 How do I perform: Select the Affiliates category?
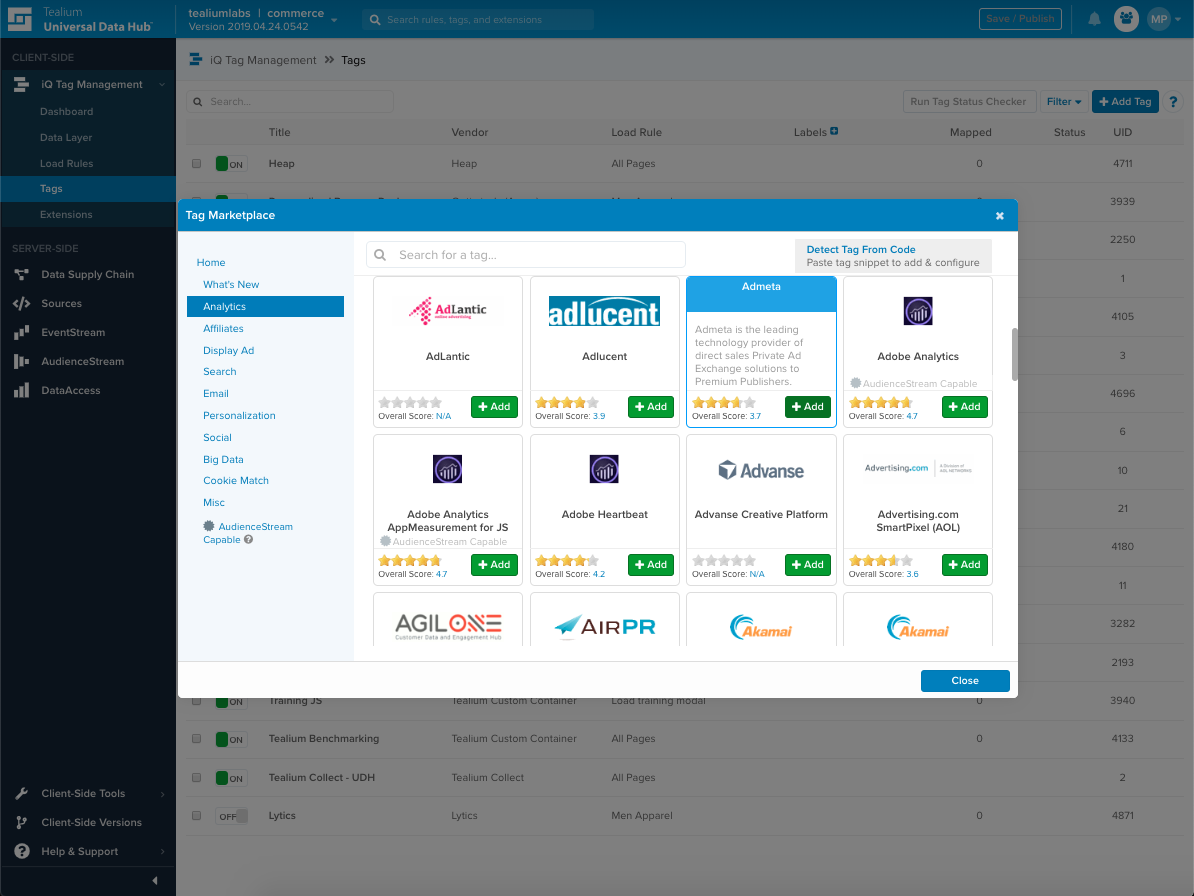(x=223, y=328)
